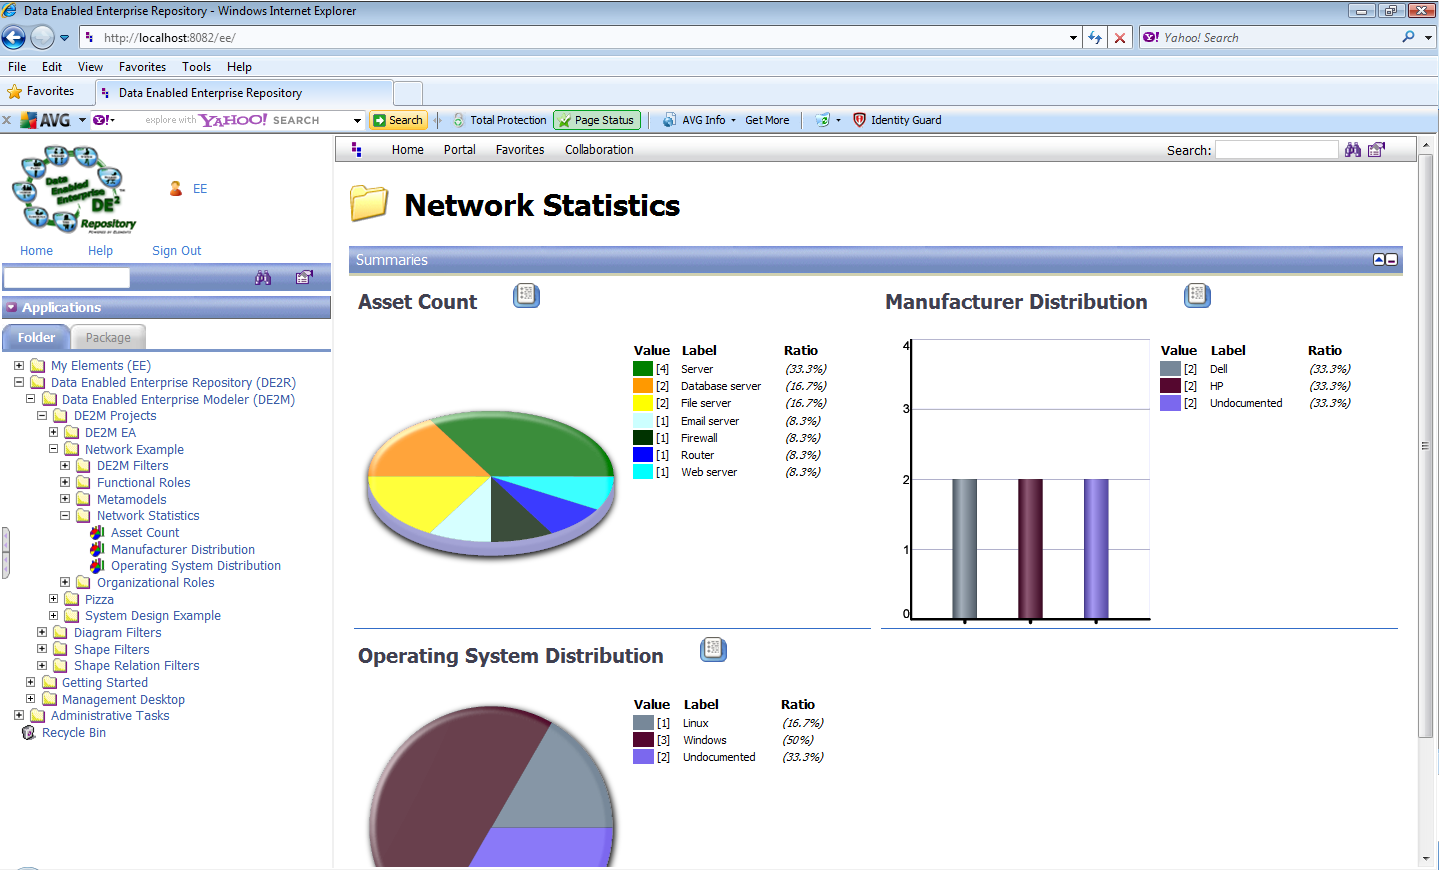Maximize the Summaries panel icon

point(1379,260)
